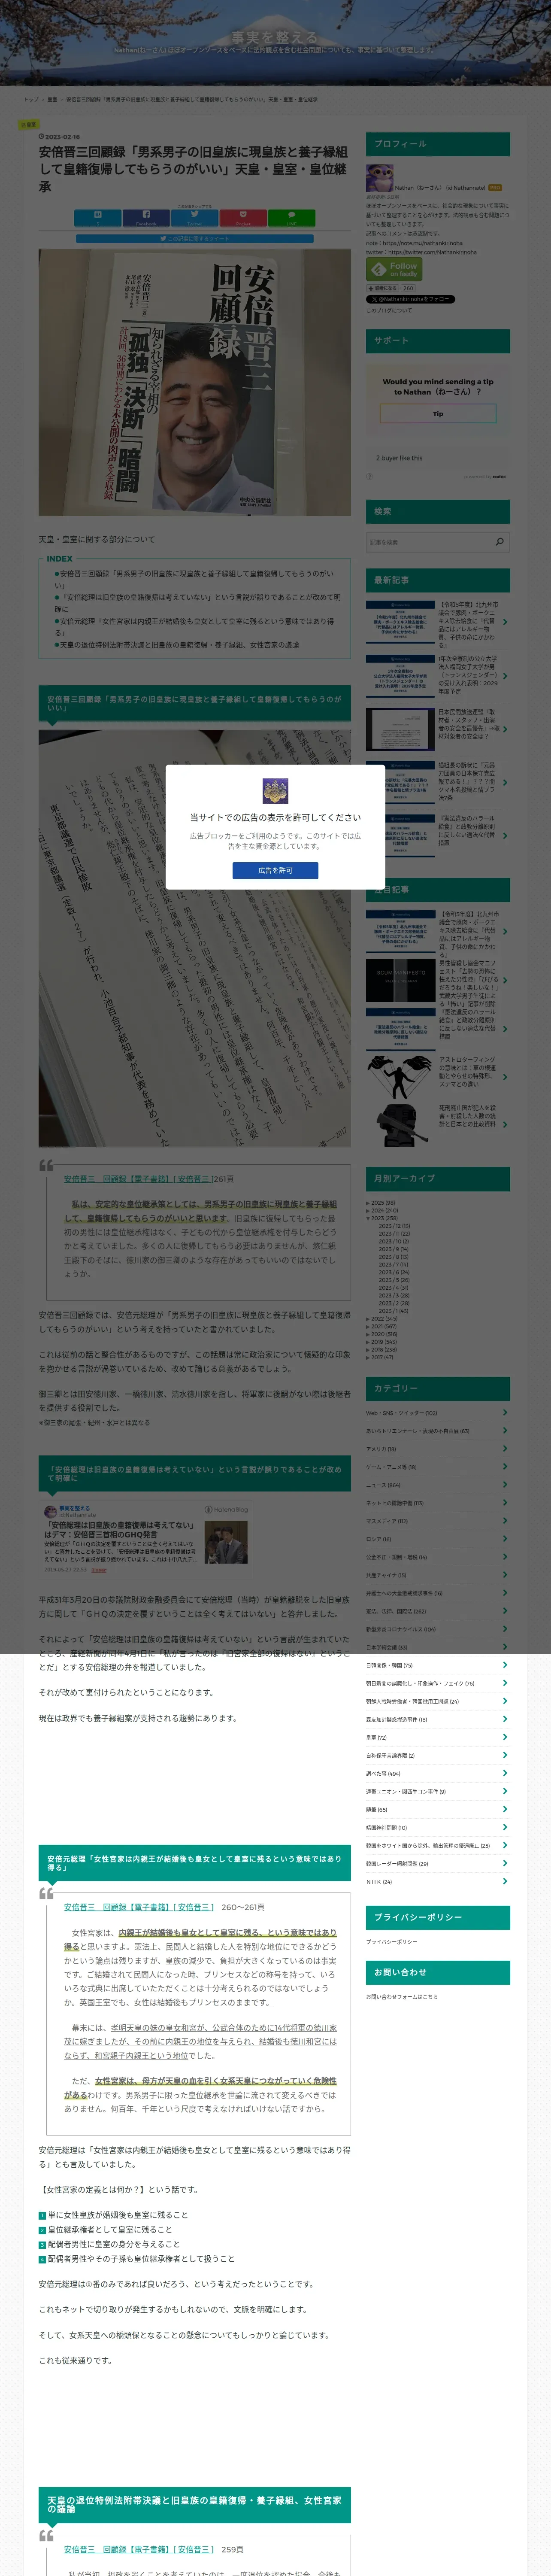Open the book cover photo of 安倍晋三回顧録
551x2576 pixels.
pyautogui.click(x=194, y=382)
